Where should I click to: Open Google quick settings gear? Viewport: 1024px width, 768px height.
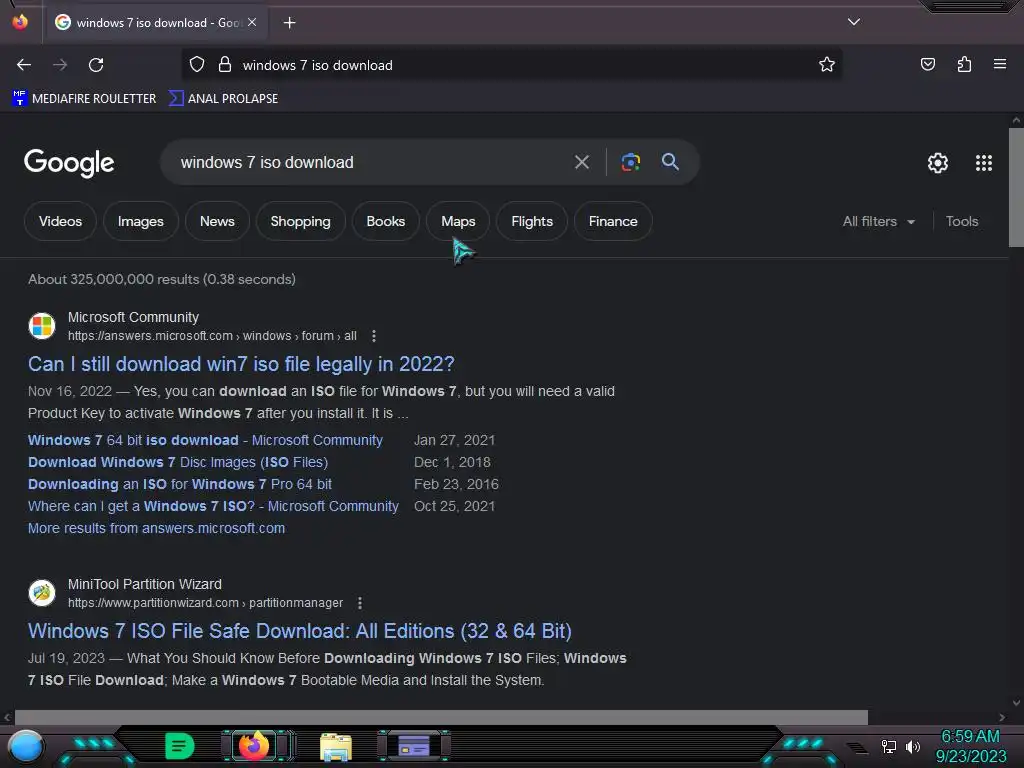(938, 163)
